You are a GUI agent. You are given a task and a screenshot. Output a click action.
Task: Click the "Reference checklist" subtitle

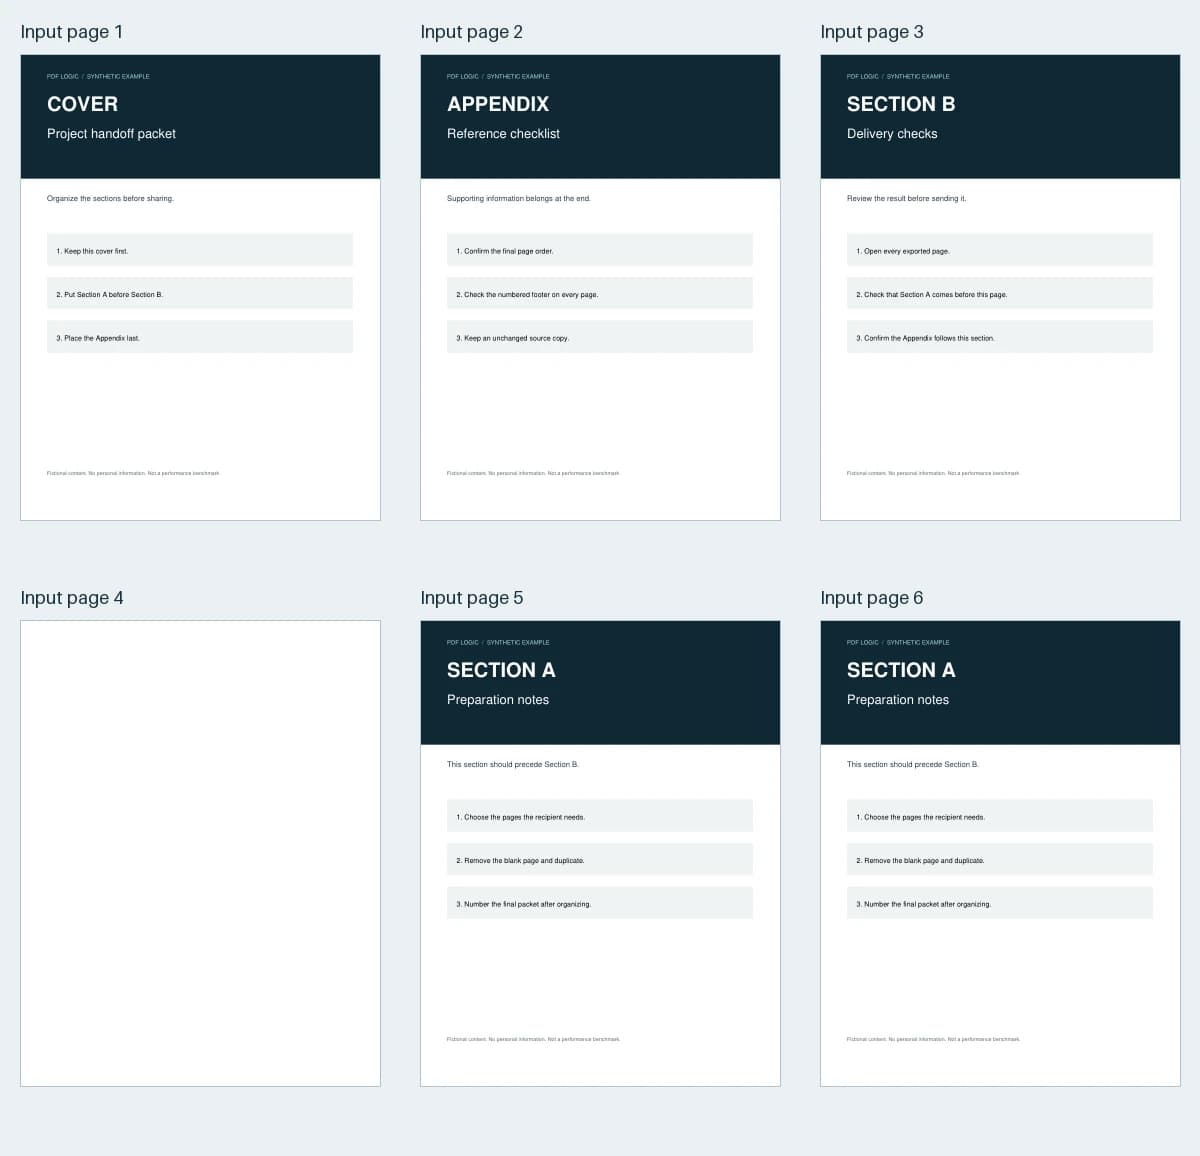pos(503,134)
